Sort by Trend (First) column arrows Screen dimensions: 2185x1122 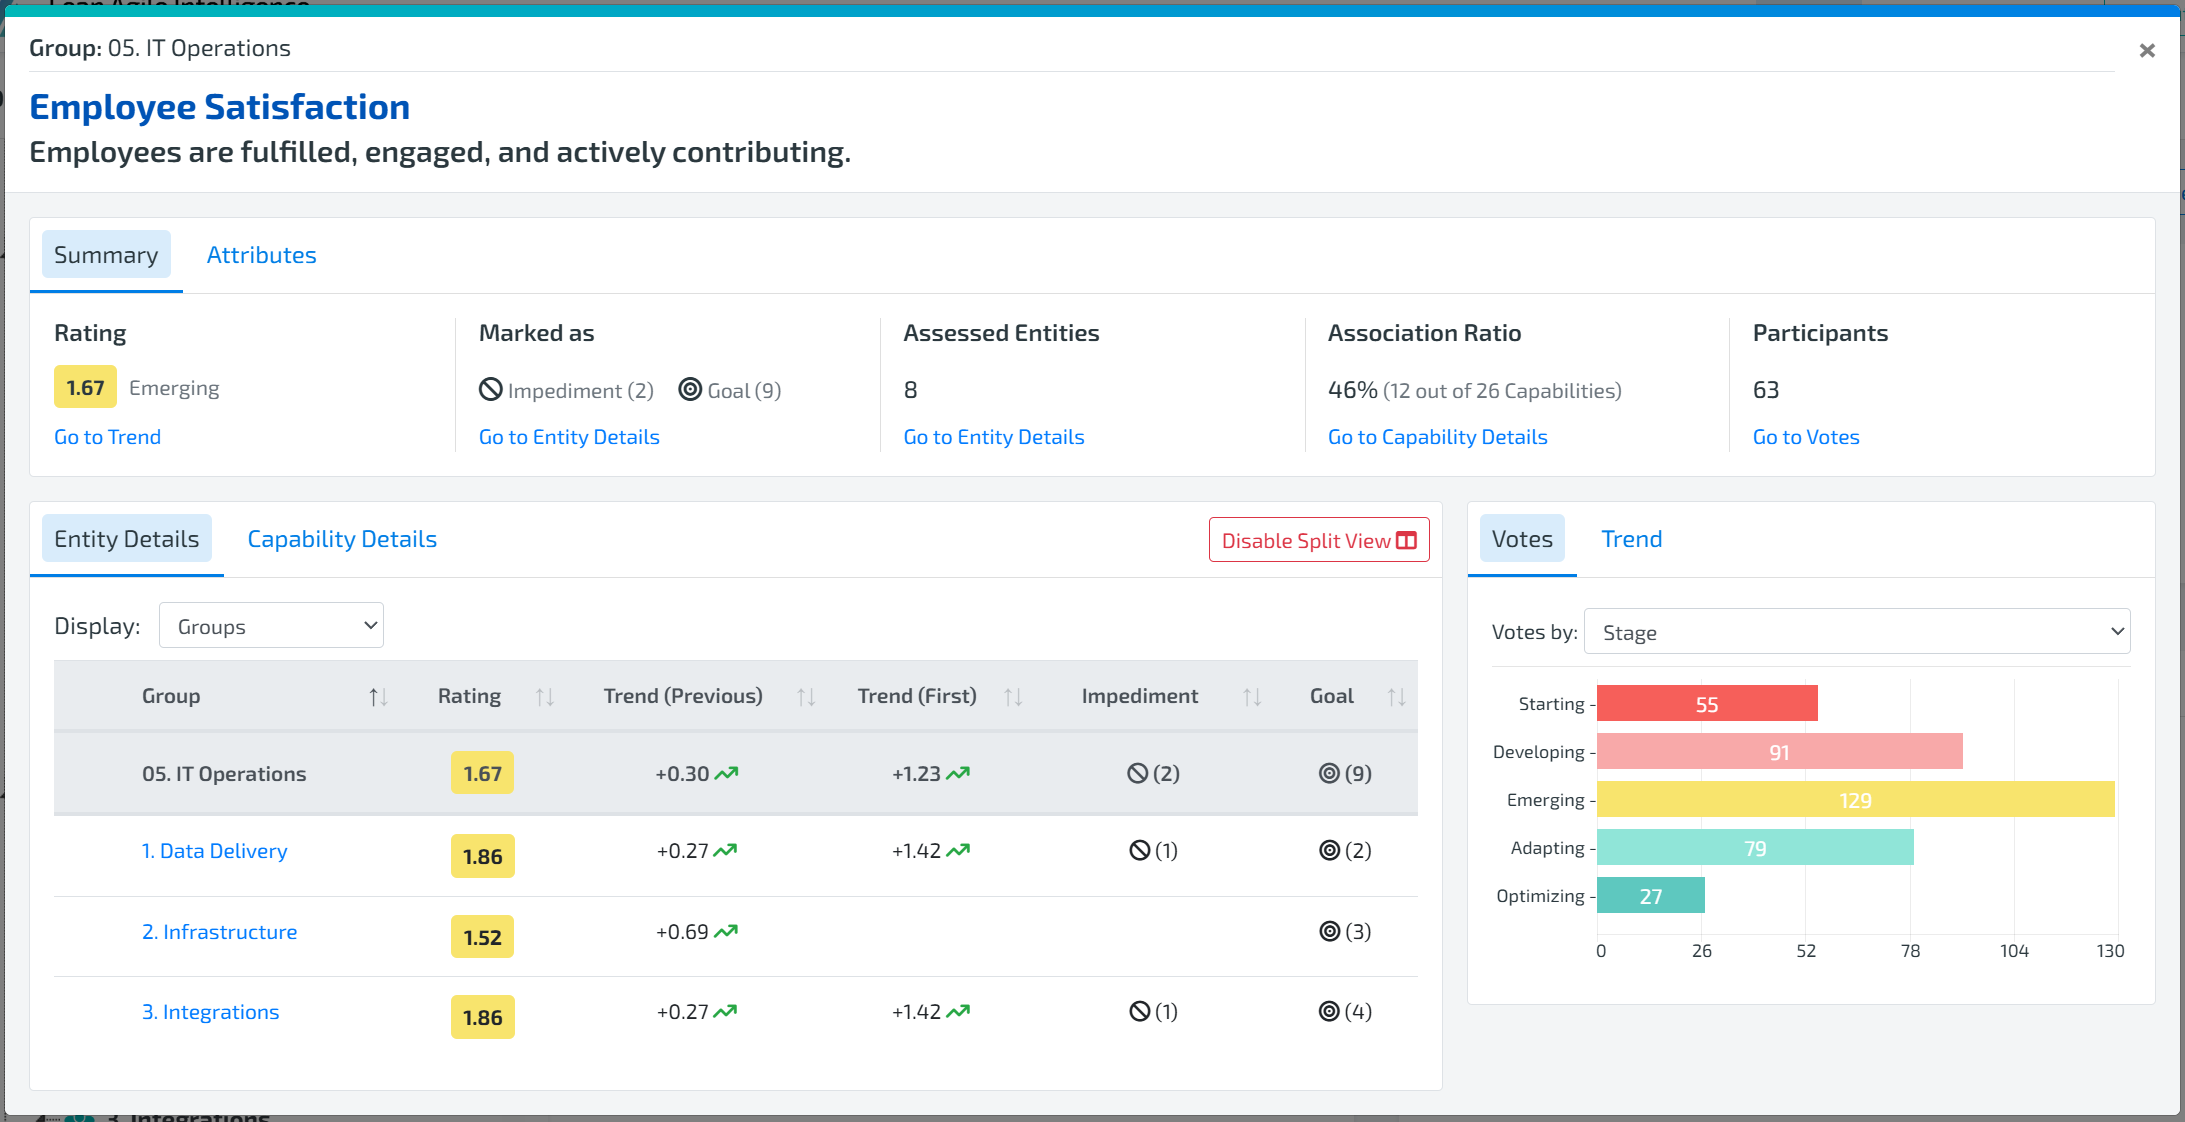coord(1013,697)
